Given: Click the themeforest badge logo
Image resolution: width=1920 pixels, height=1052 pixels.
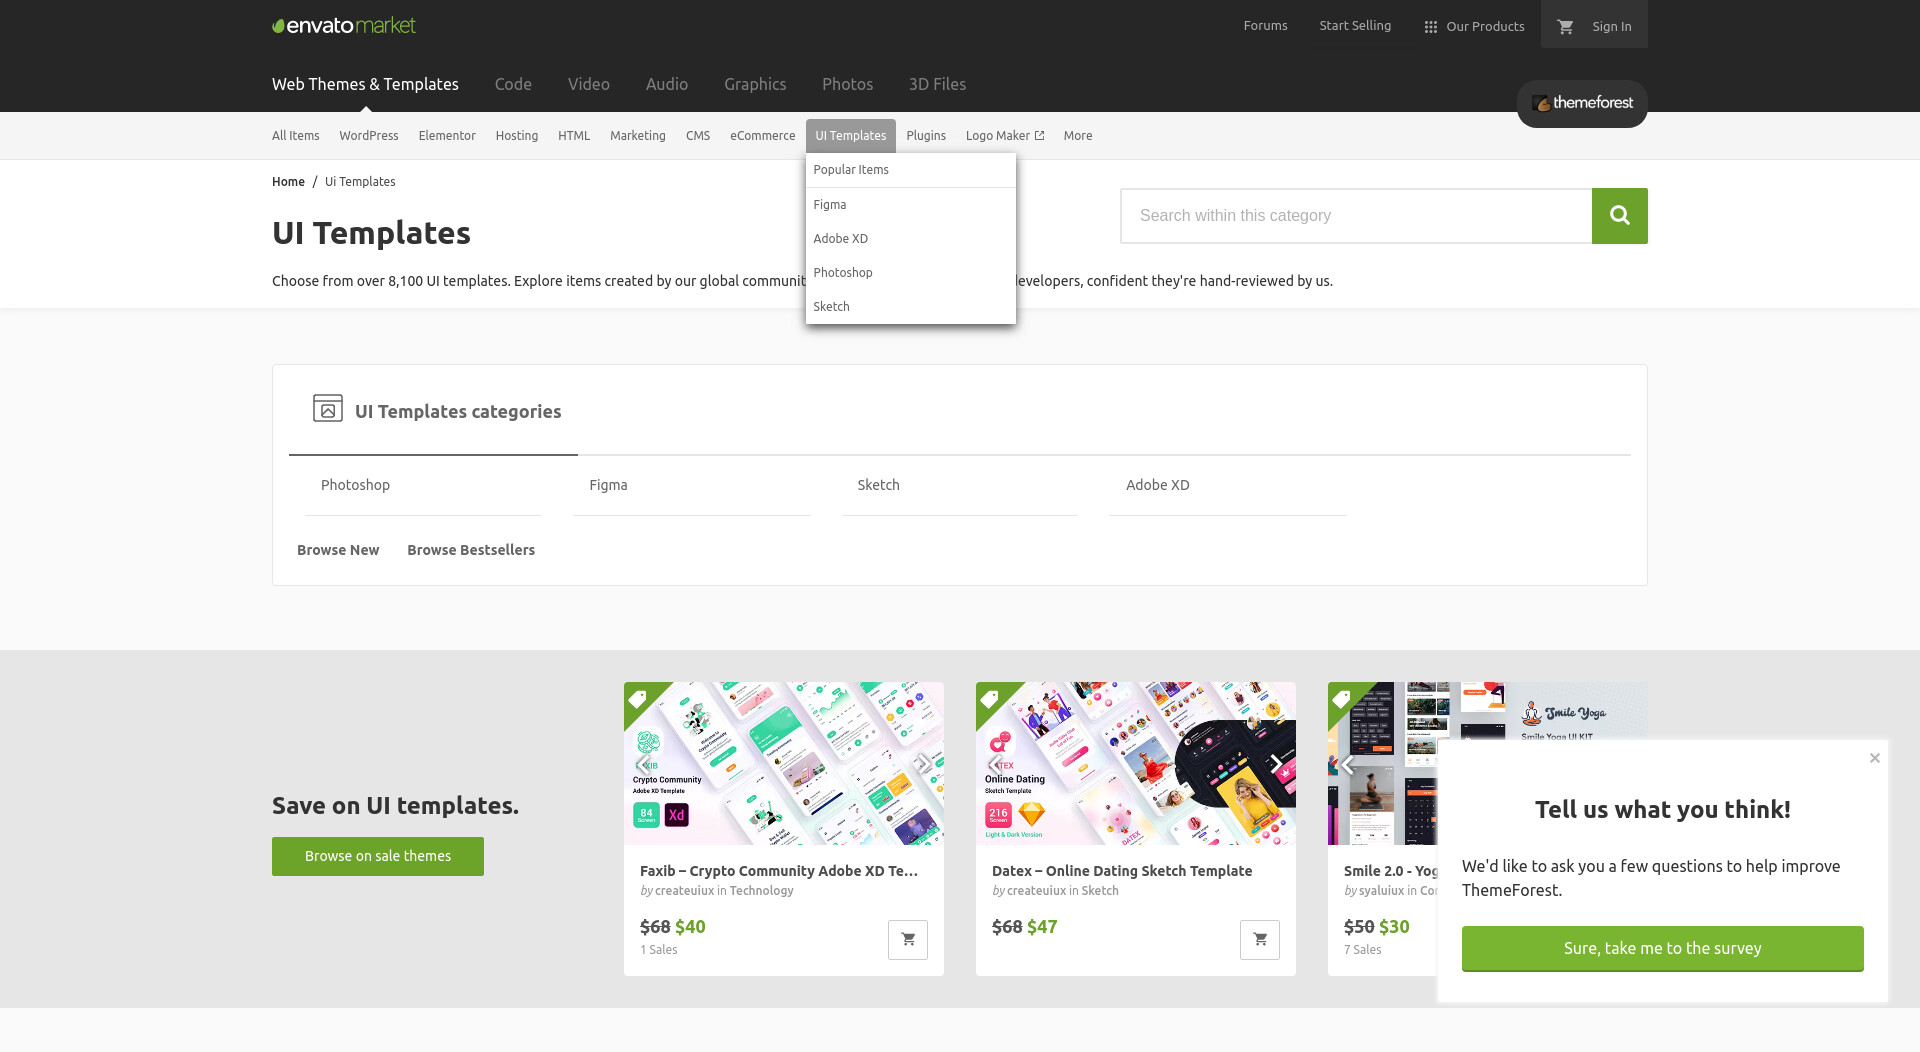Looking at the screenshot, I should click(x=1582, y=103).
